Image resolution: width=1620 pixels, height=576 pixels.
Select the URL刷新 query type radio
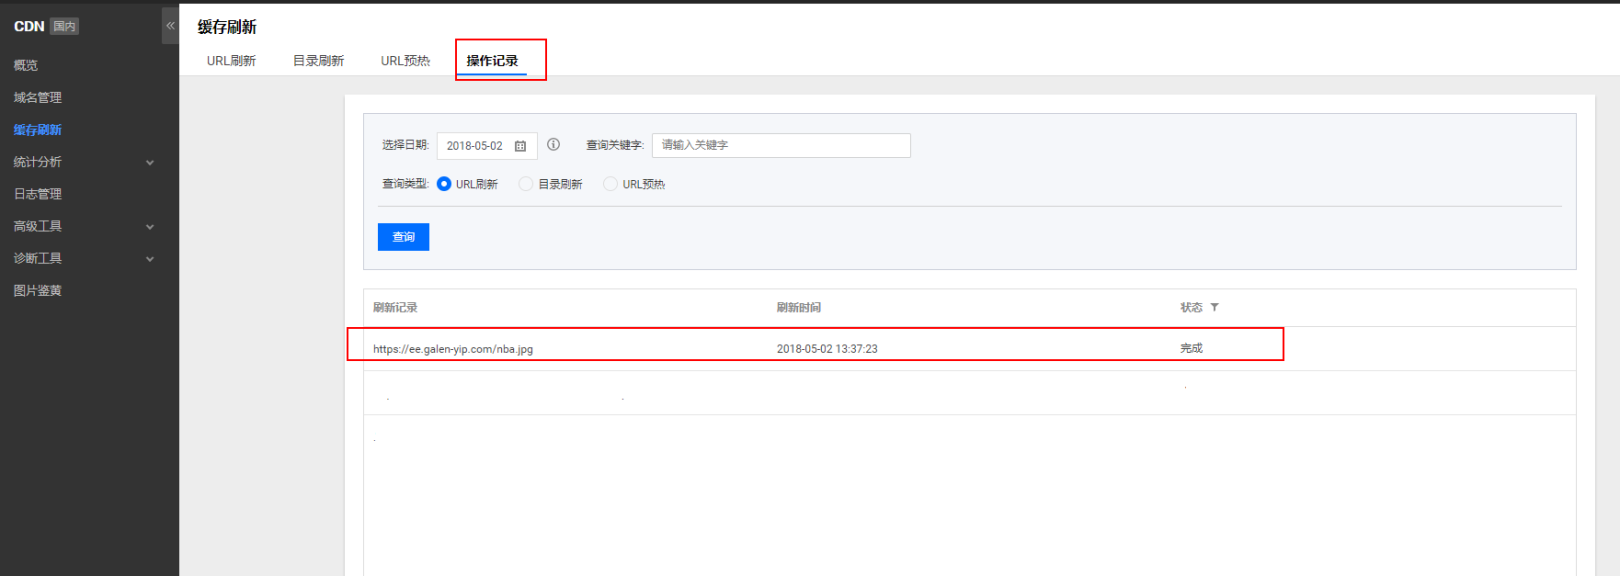tap(444, 184)
